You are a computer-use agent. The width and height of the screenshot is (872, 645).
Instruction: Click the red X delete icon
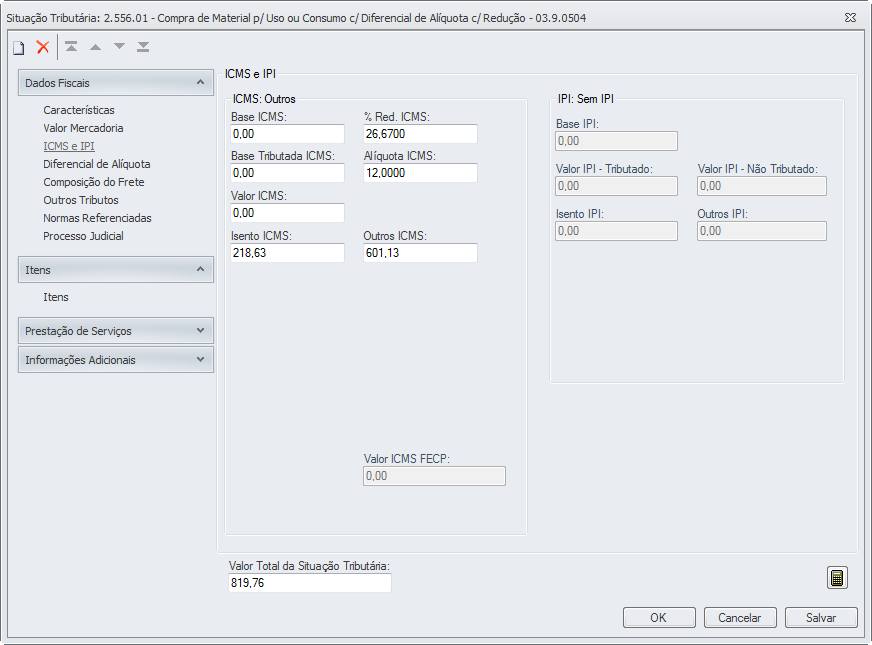pyautogui.click(x=43, y=47)
